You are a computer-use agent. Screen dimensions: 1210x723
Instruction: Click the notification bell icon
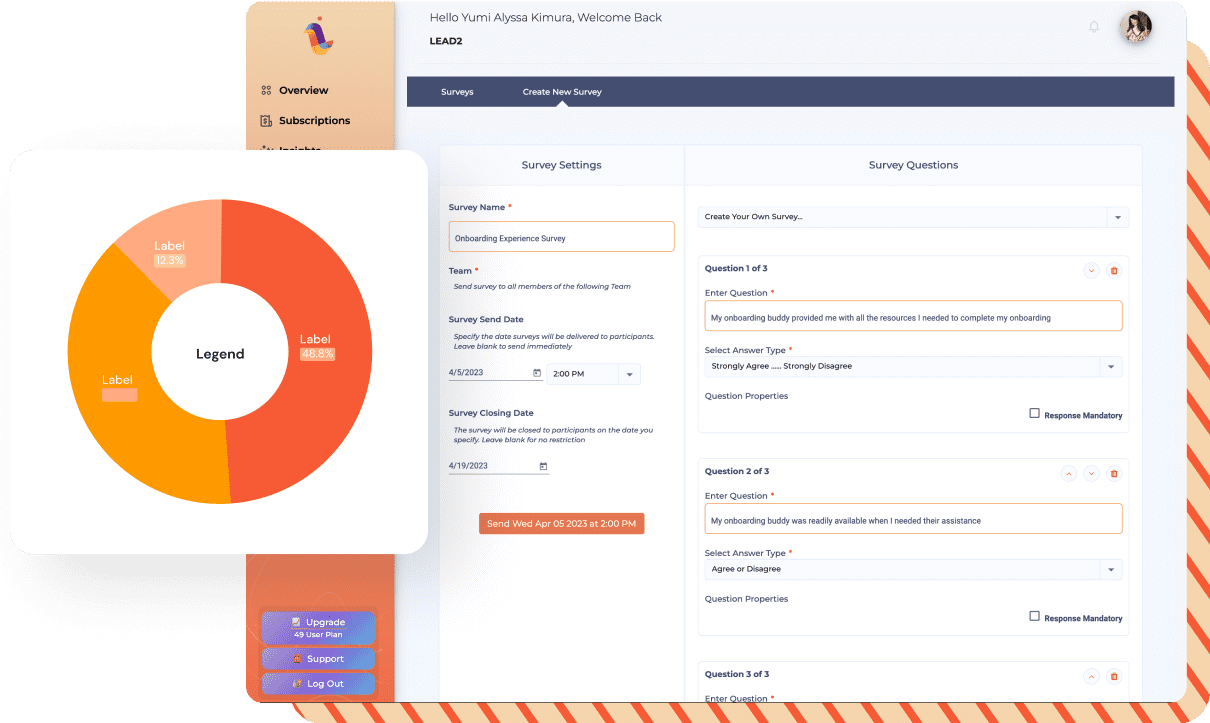(1094, 27)
